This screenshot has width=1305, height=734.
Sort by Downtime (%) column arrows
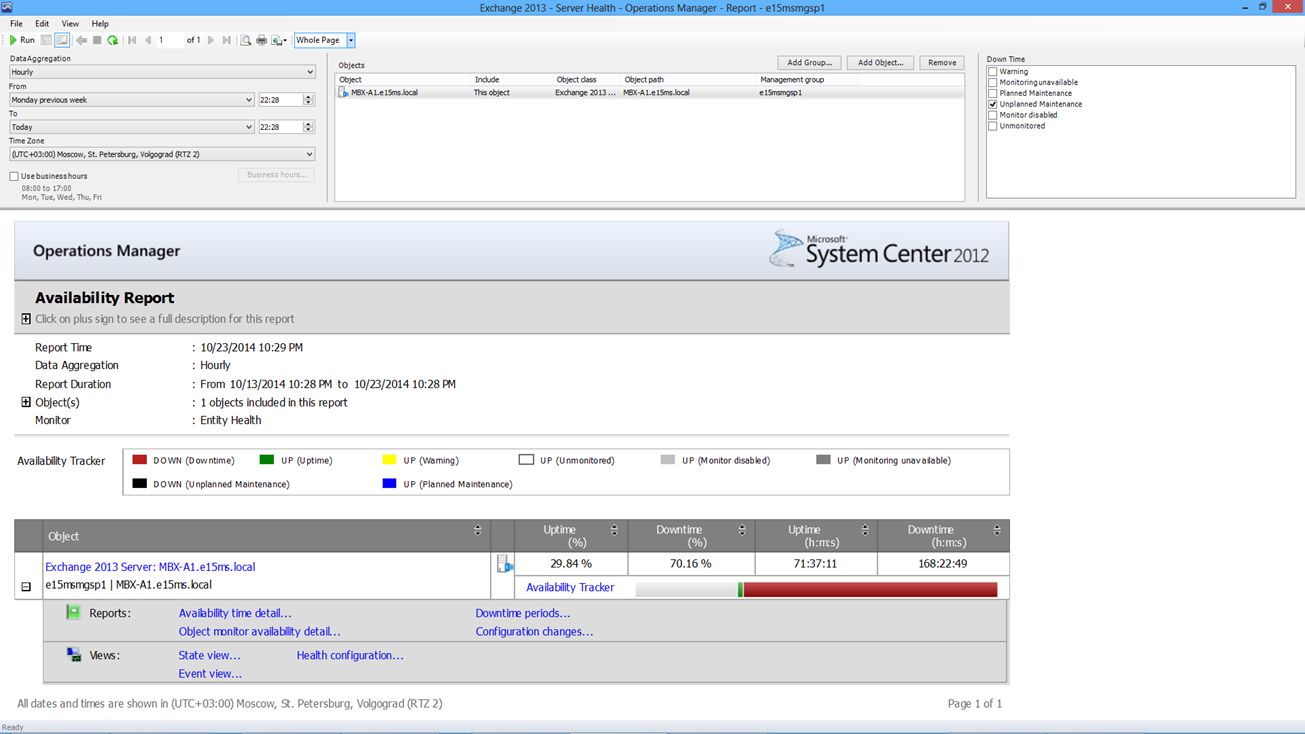[x=742, y=531]
